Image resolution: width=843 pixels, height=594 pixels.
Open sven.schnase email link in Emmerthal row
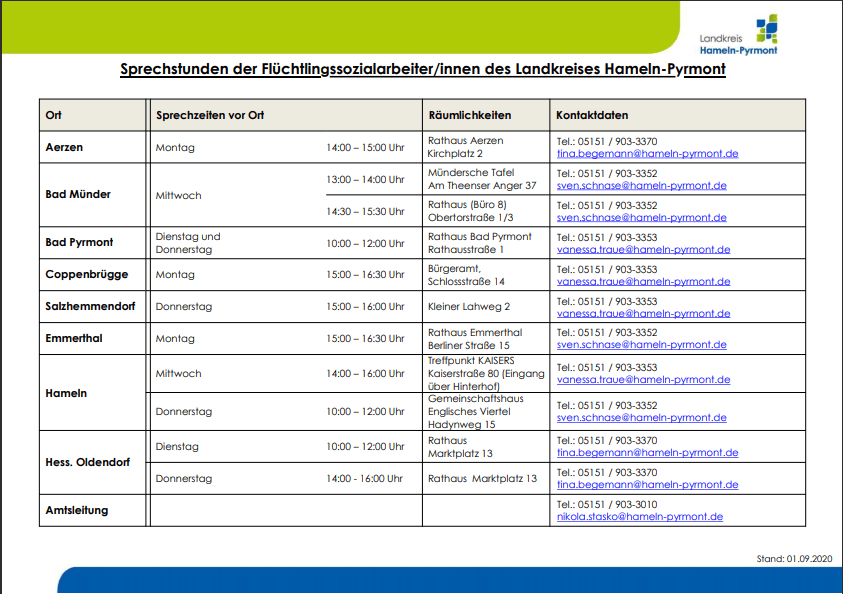click(641, 345)
